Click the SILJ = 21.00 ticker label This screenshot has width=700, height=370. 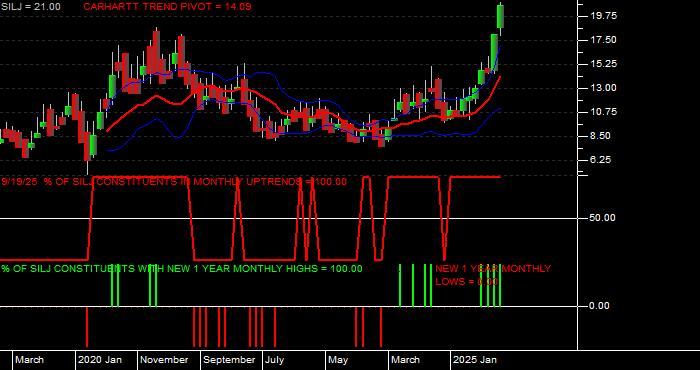click(31, 7)
